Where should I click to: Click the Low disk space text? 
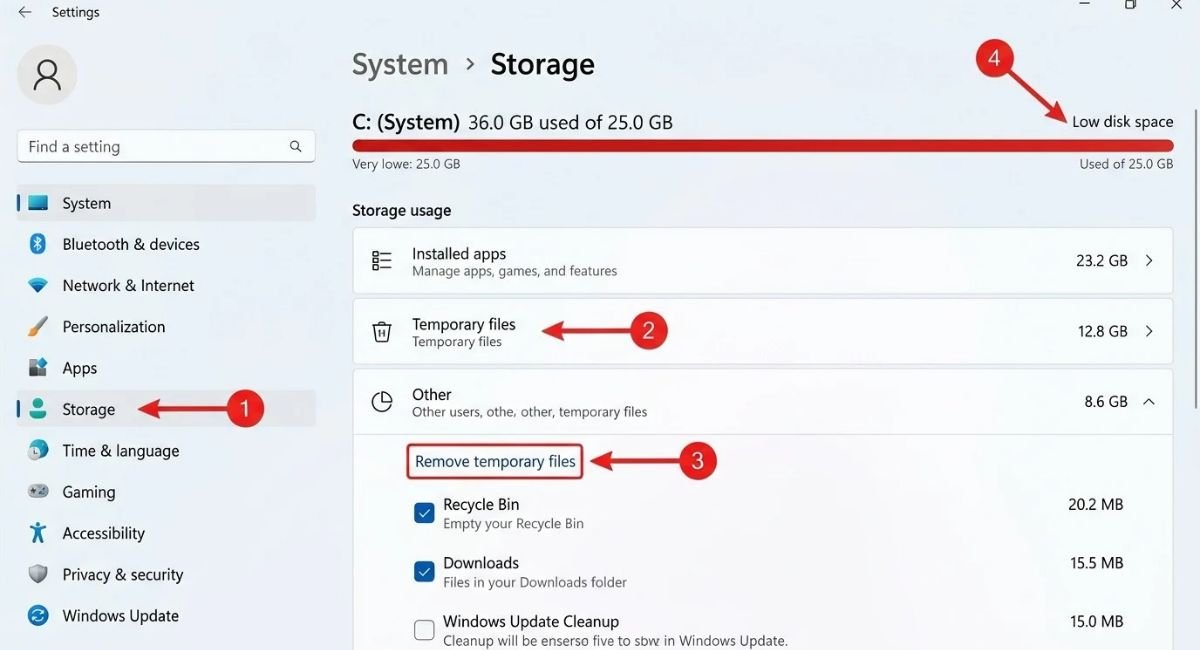click(1123, 121)
